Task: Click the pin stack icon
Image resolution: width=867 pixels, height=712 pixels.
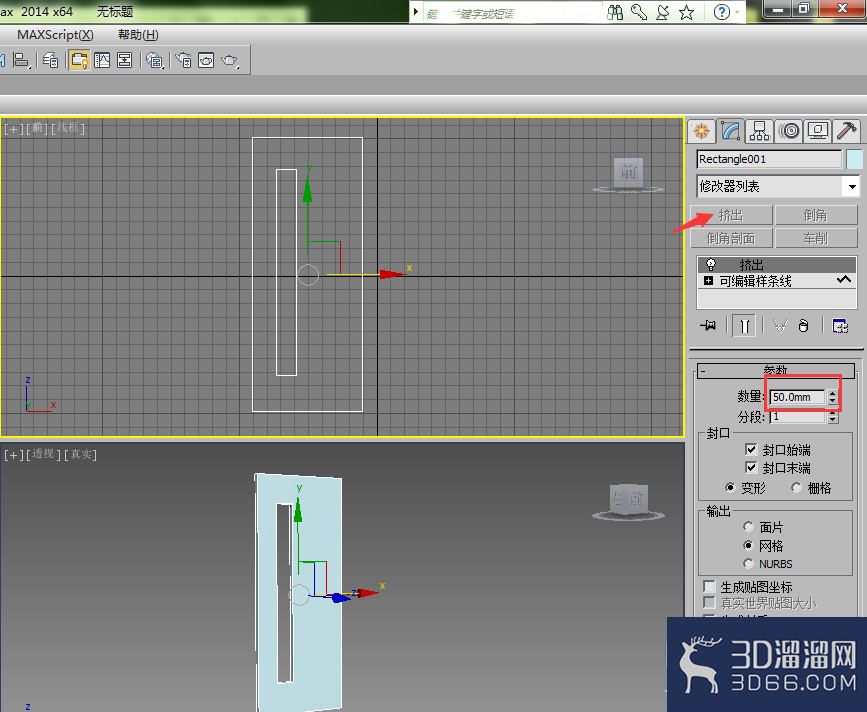Action: (x=708, y=326)
